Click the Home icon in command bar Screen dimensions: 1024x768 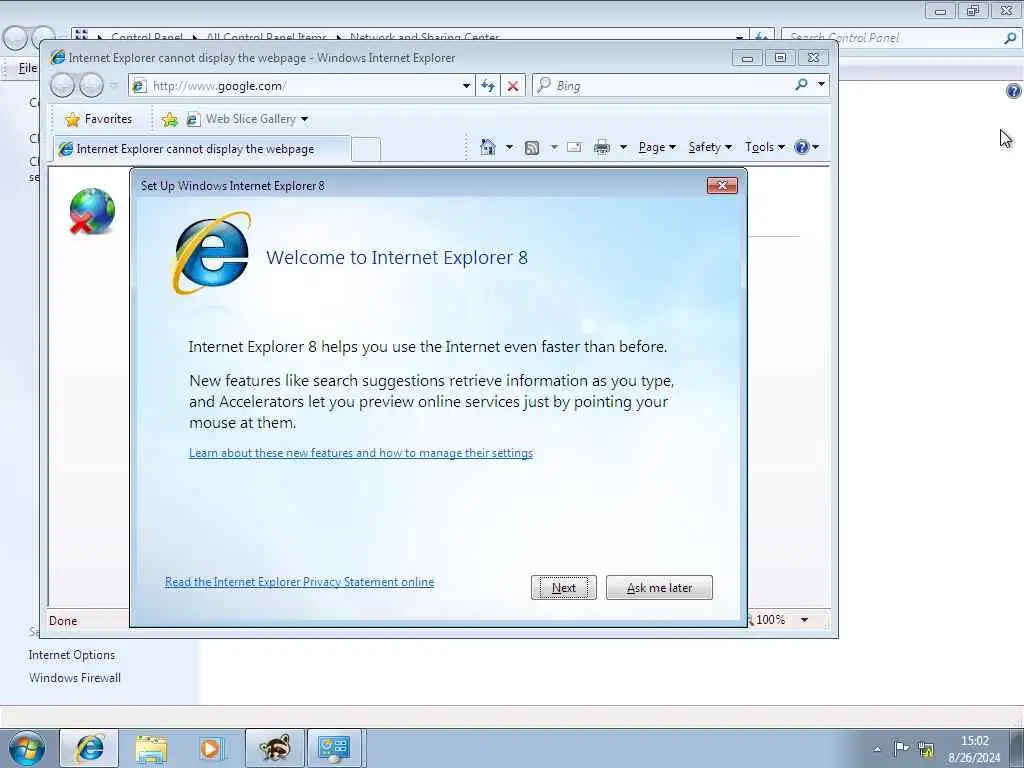(x=488, y=147)
